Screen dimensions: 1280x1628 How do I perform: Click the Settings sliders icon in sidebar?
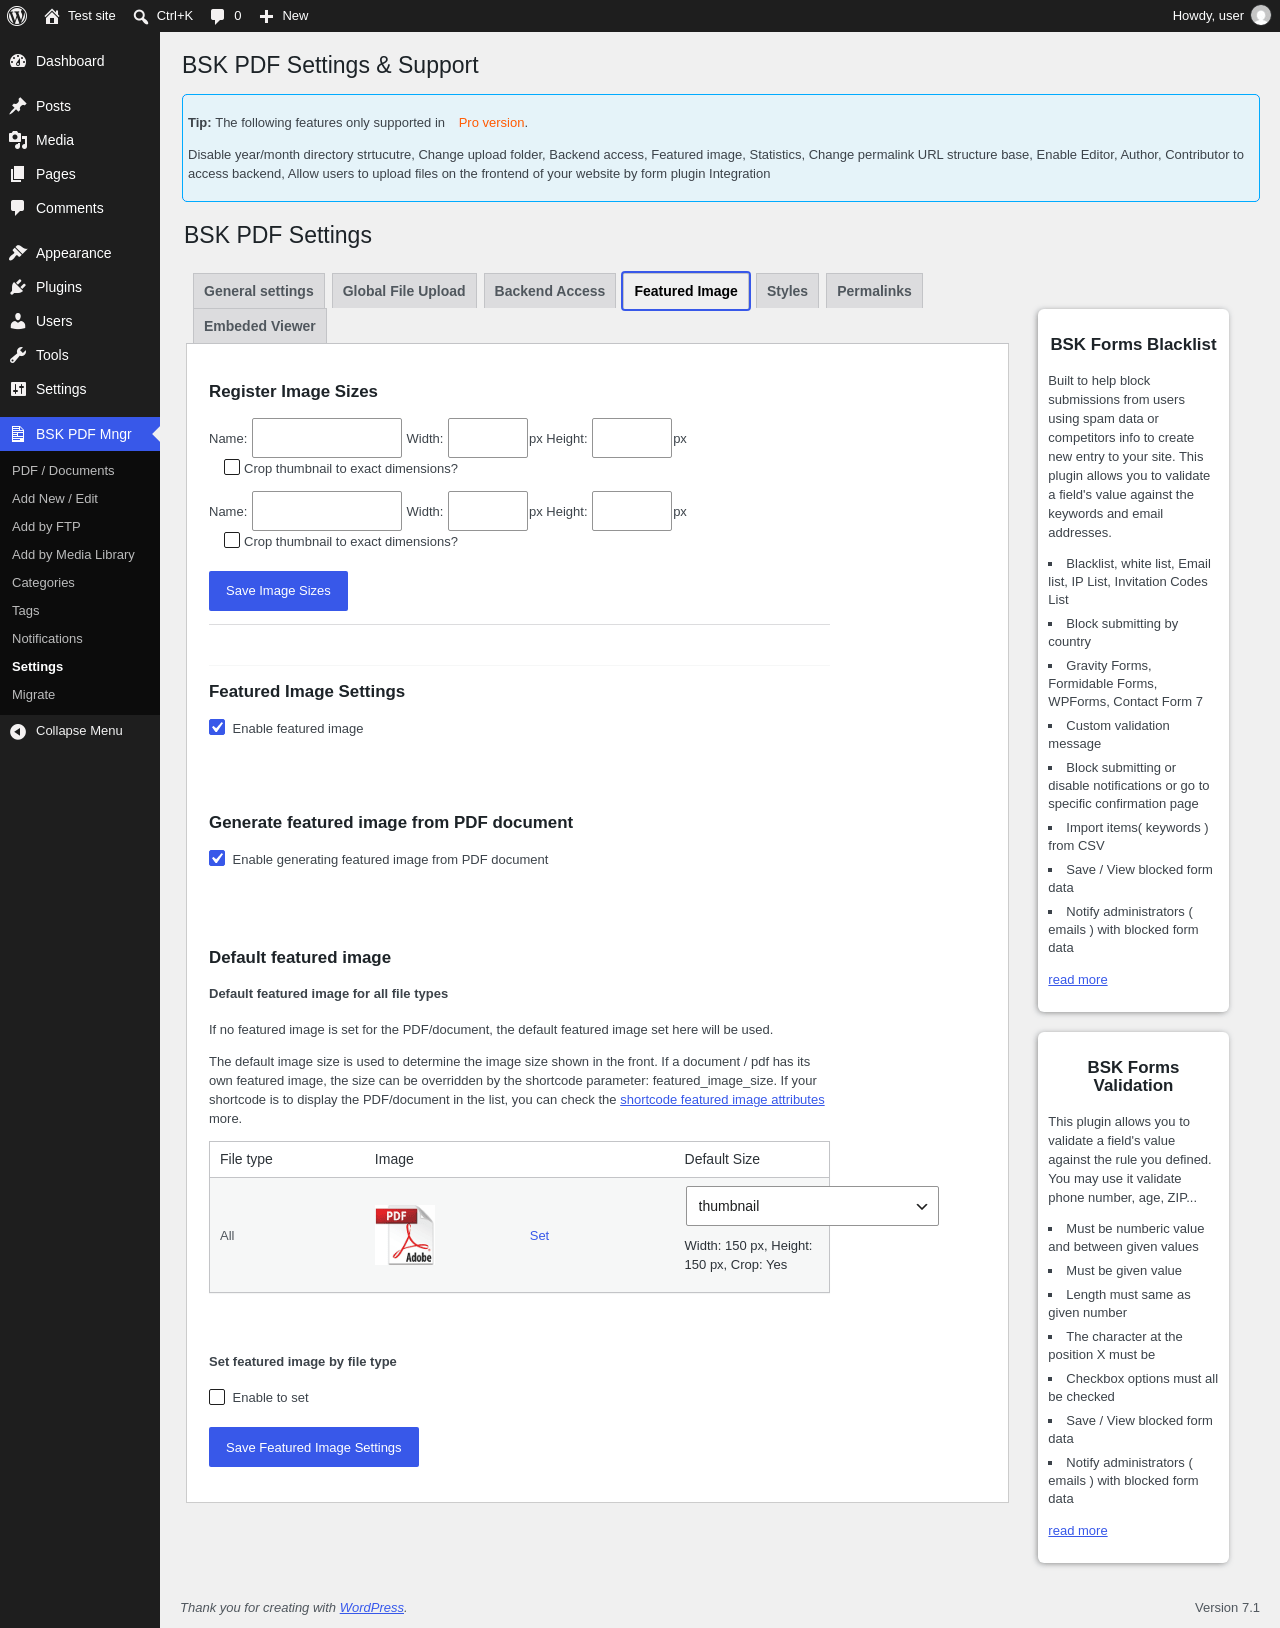(18, 389)
